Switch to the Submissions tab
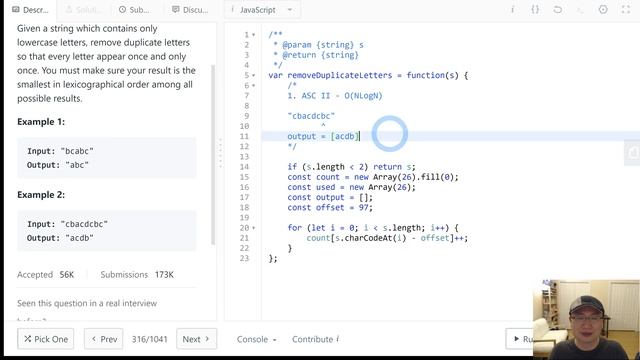 click(135, 10)
